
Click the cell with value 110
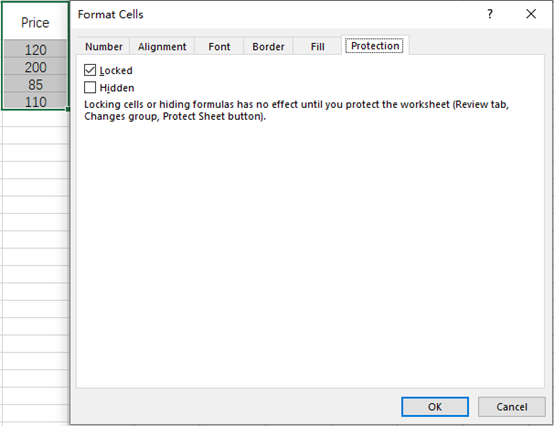[35, 101]
